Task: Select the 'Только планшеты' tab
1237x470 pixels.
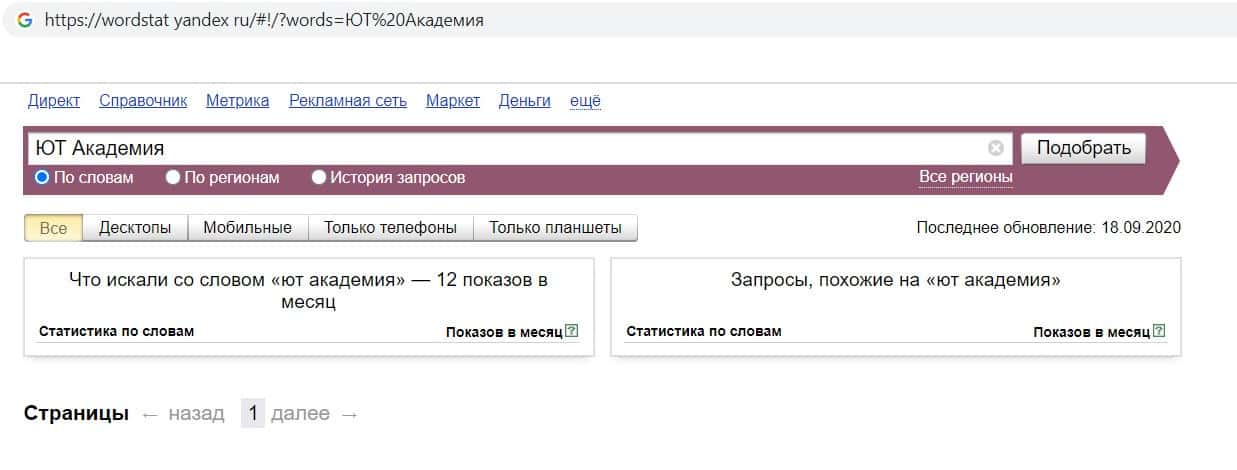Action: (555, 228)
